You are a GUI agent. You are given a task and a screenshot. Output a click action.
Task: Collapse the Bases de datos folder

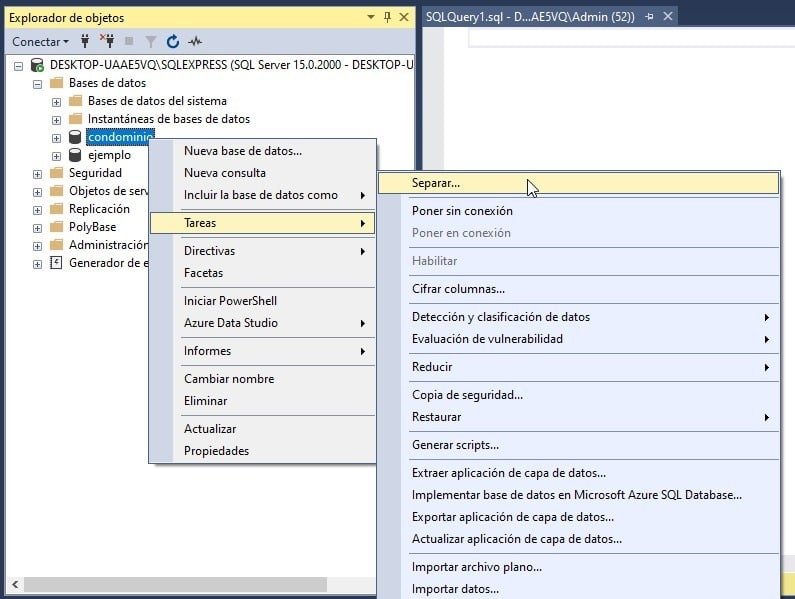point(38,84)
